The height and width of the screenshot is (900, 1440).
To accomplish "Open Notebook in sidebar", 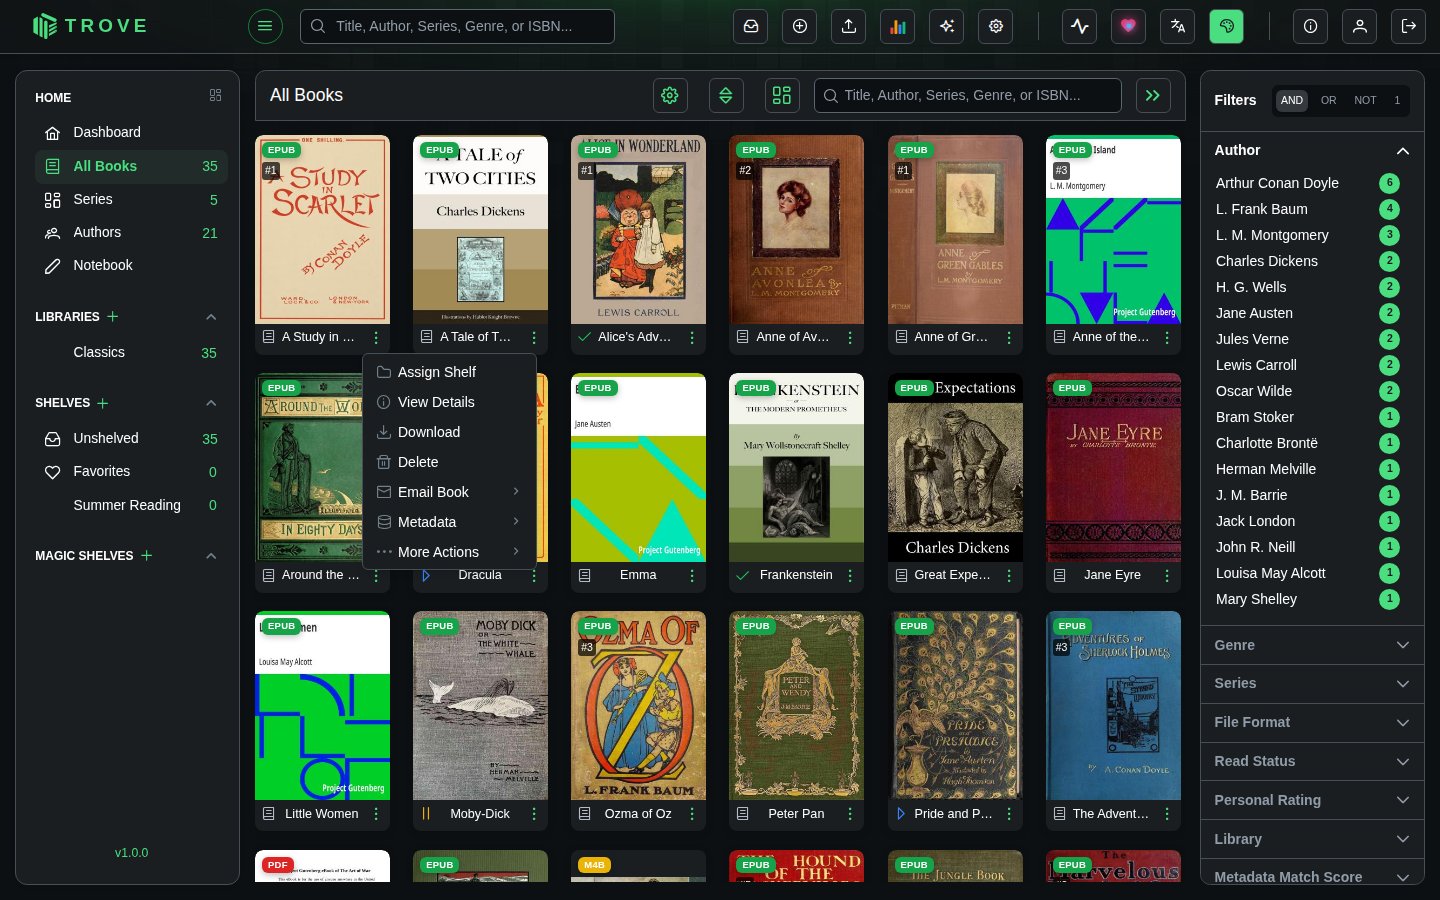I will (131, 266).
